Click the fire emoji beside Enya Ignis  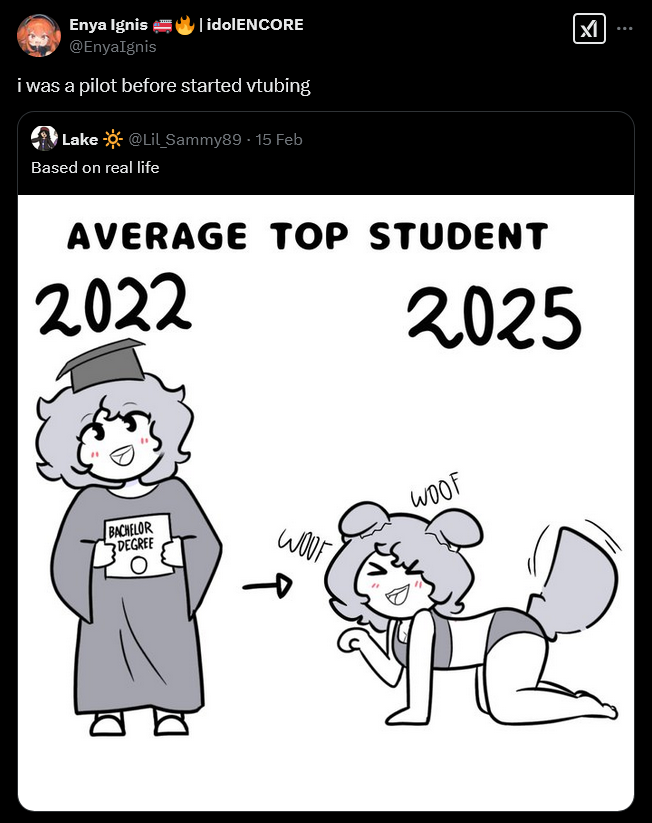(x=185, y=25)
